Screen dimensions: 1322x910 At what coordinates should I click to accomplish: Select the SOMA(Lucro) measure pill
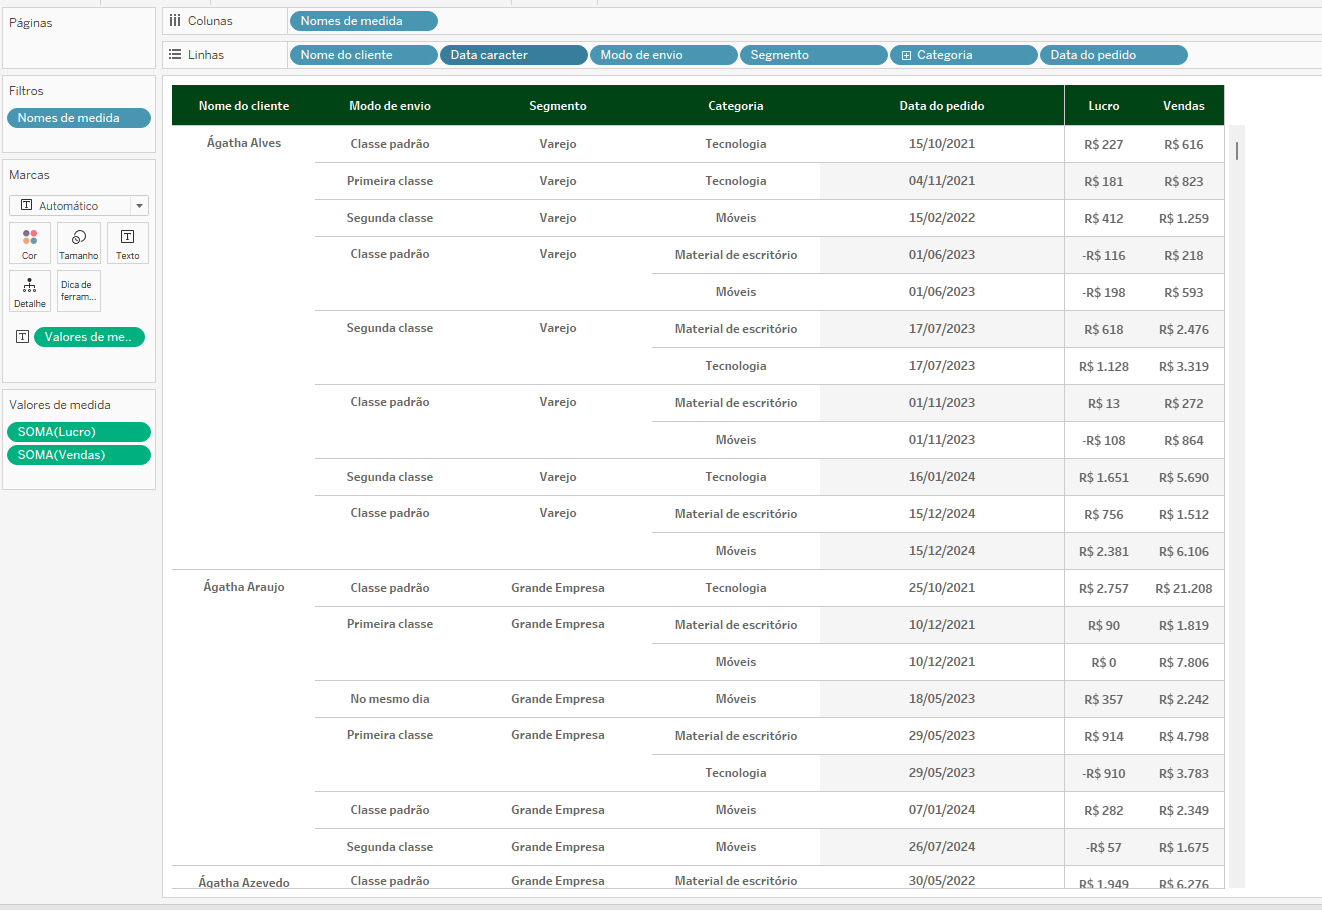78,432
